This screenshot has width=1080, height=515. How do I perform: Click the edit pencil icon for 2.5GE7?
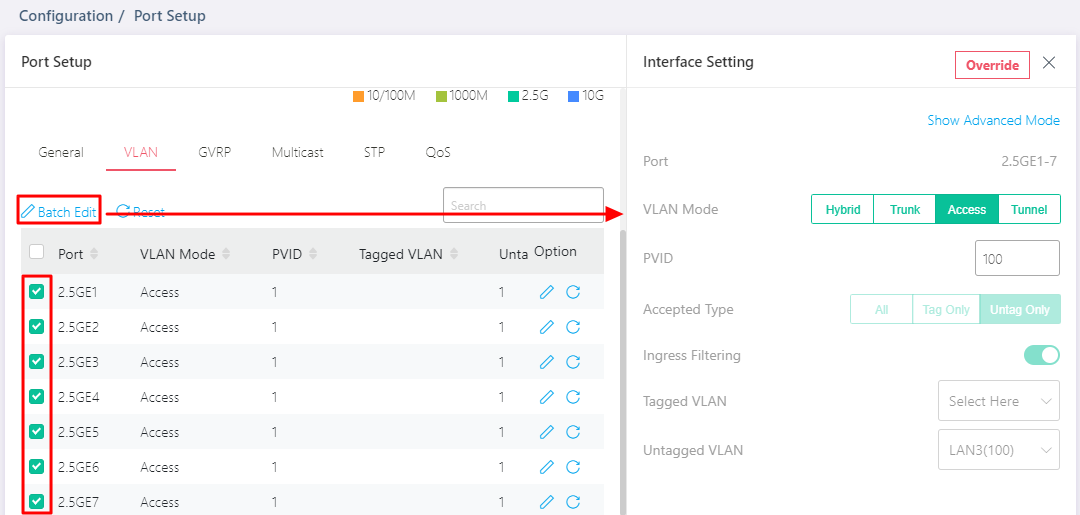tap(546, 502)
